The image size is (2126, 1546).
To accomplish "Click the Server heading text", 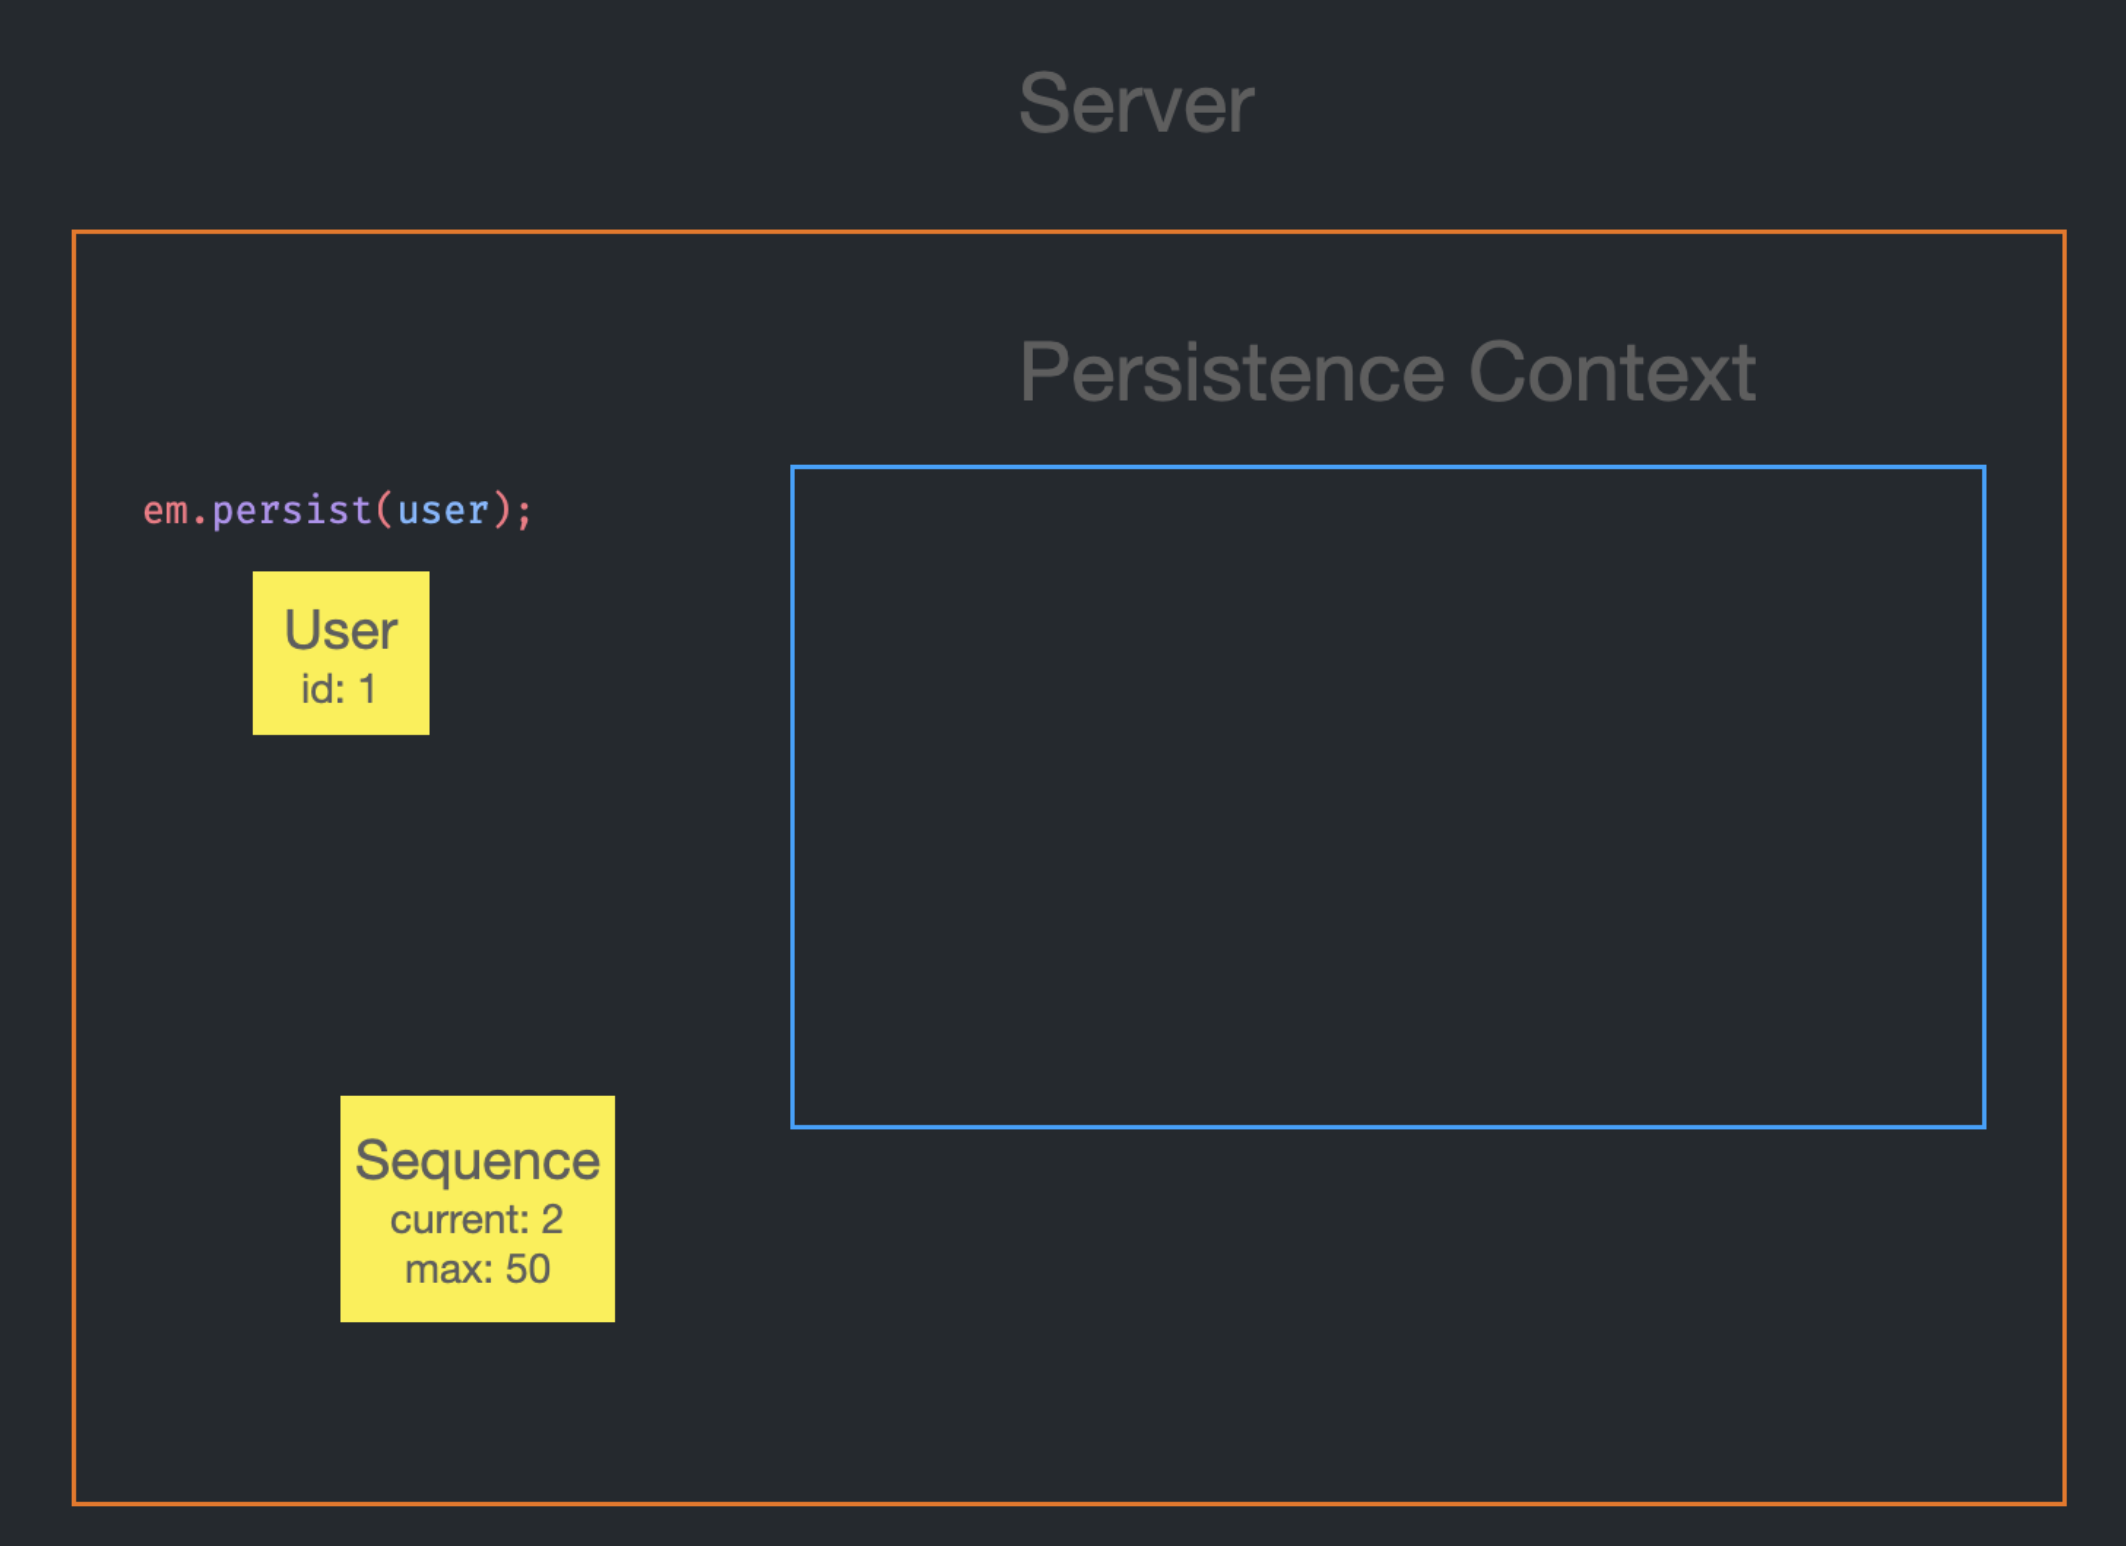I will coord(1135,104).
